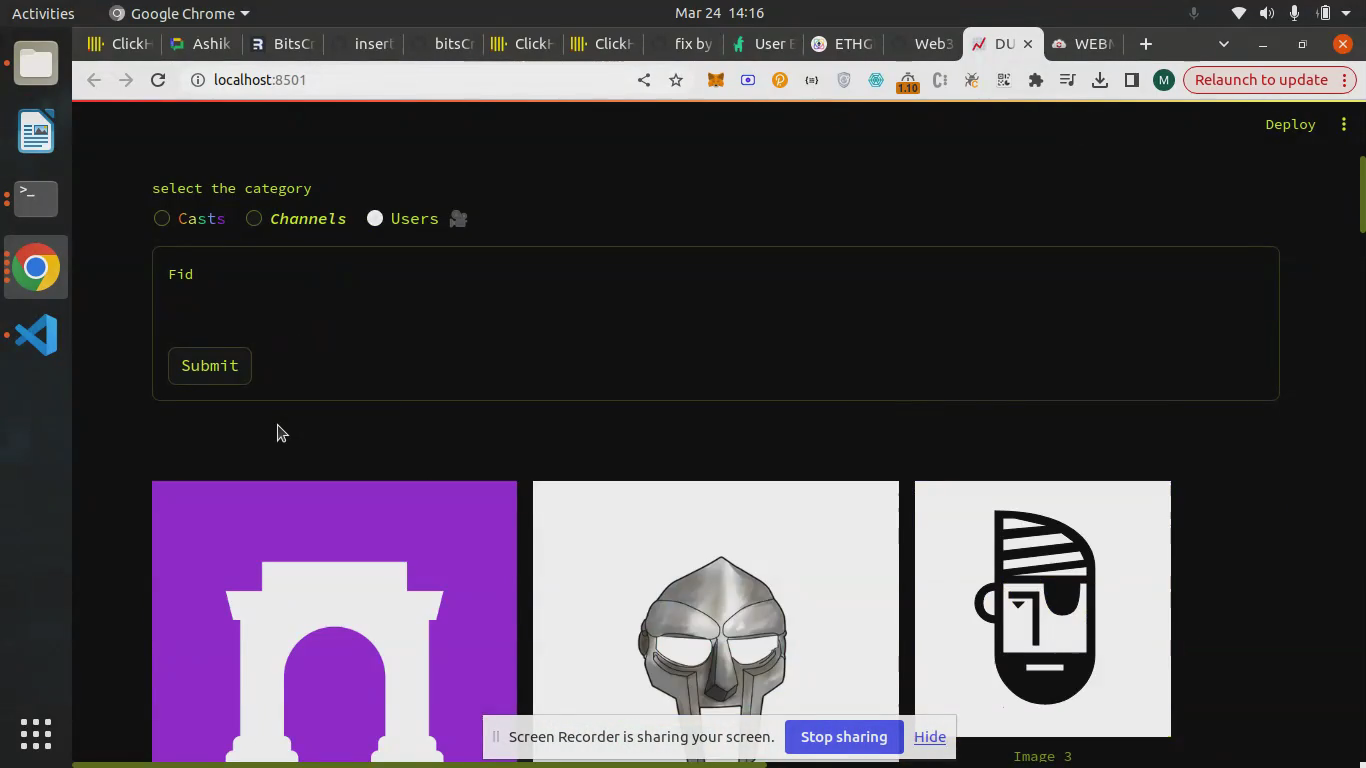
Task: Click the page vertical scrollbar
Action: pos(1361,195)
